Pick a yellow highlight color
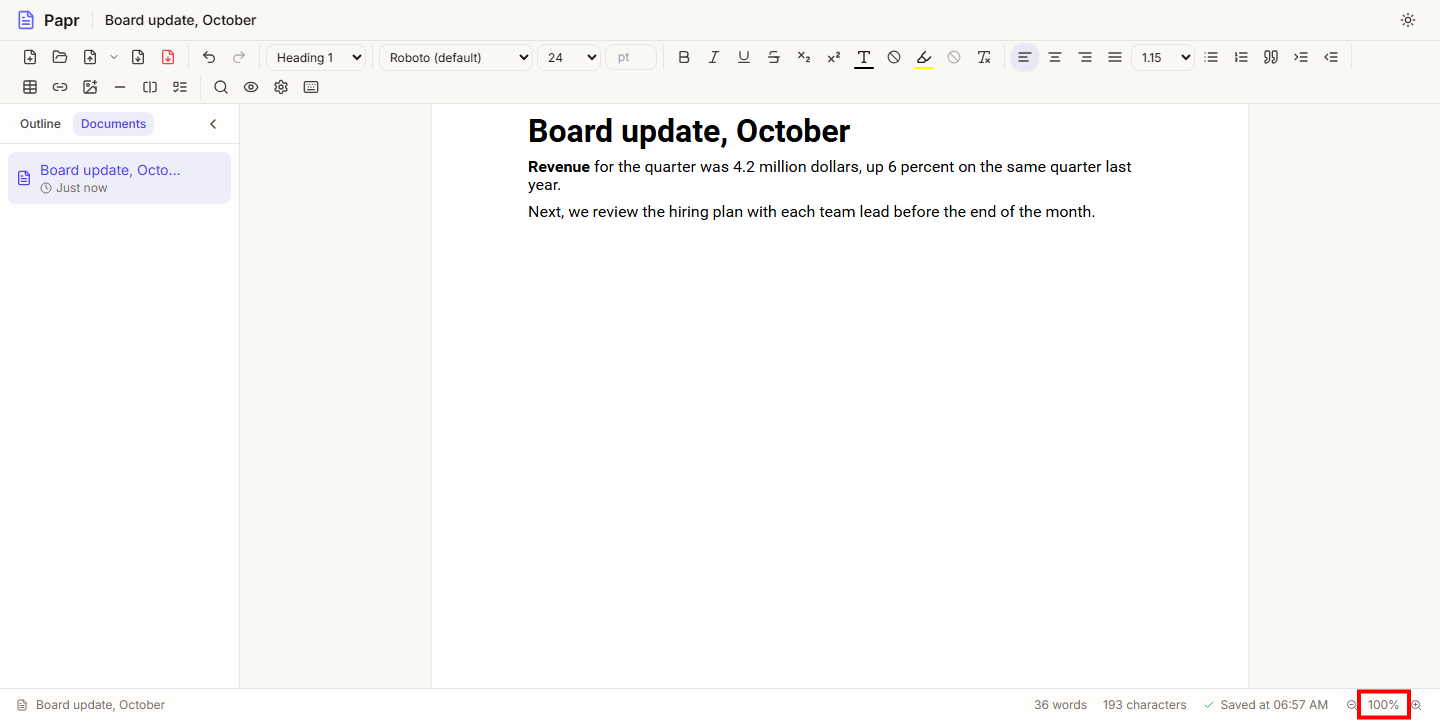 924,57
